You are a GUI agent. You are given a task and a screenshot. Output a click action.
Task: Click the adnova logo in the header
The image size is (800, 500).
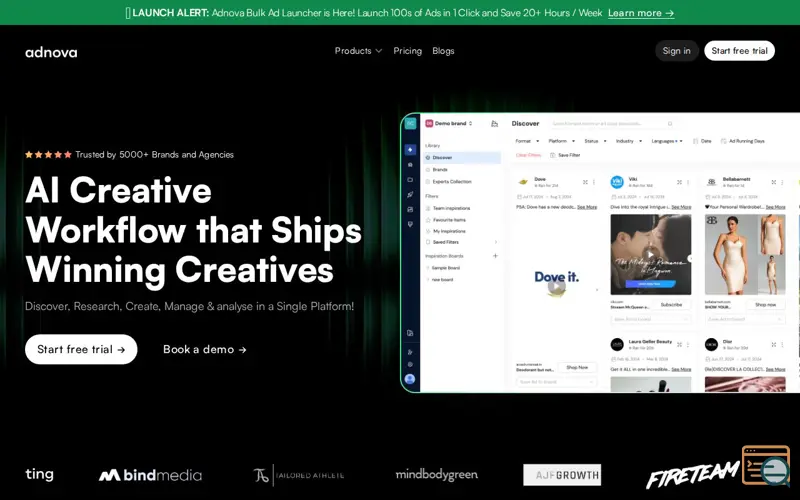point(51,52)
